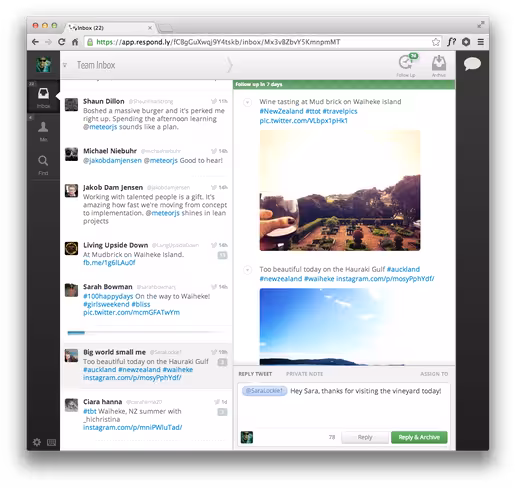Open the f? browser extension
The height and width of the screenshot is (488, 516).
point(451,42)
